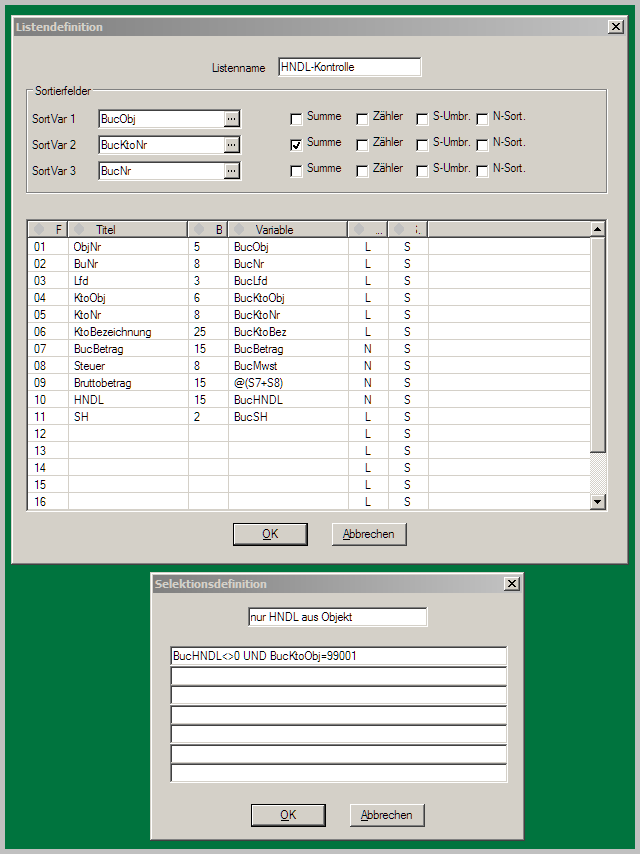Confirm Listendefinition with OK button
This screenshot has height=854, width=640.
click(270, 534)
